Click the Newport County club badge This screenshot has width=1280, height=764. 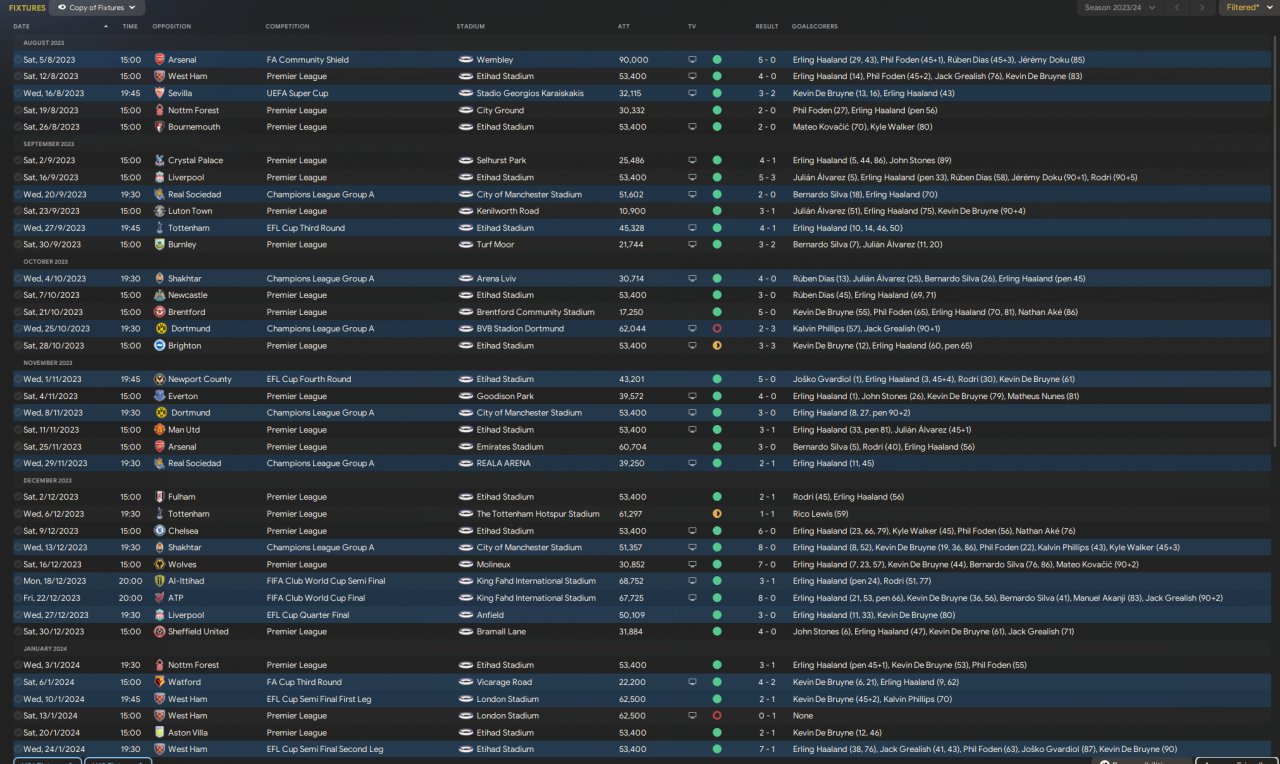(x=160, y=379)
